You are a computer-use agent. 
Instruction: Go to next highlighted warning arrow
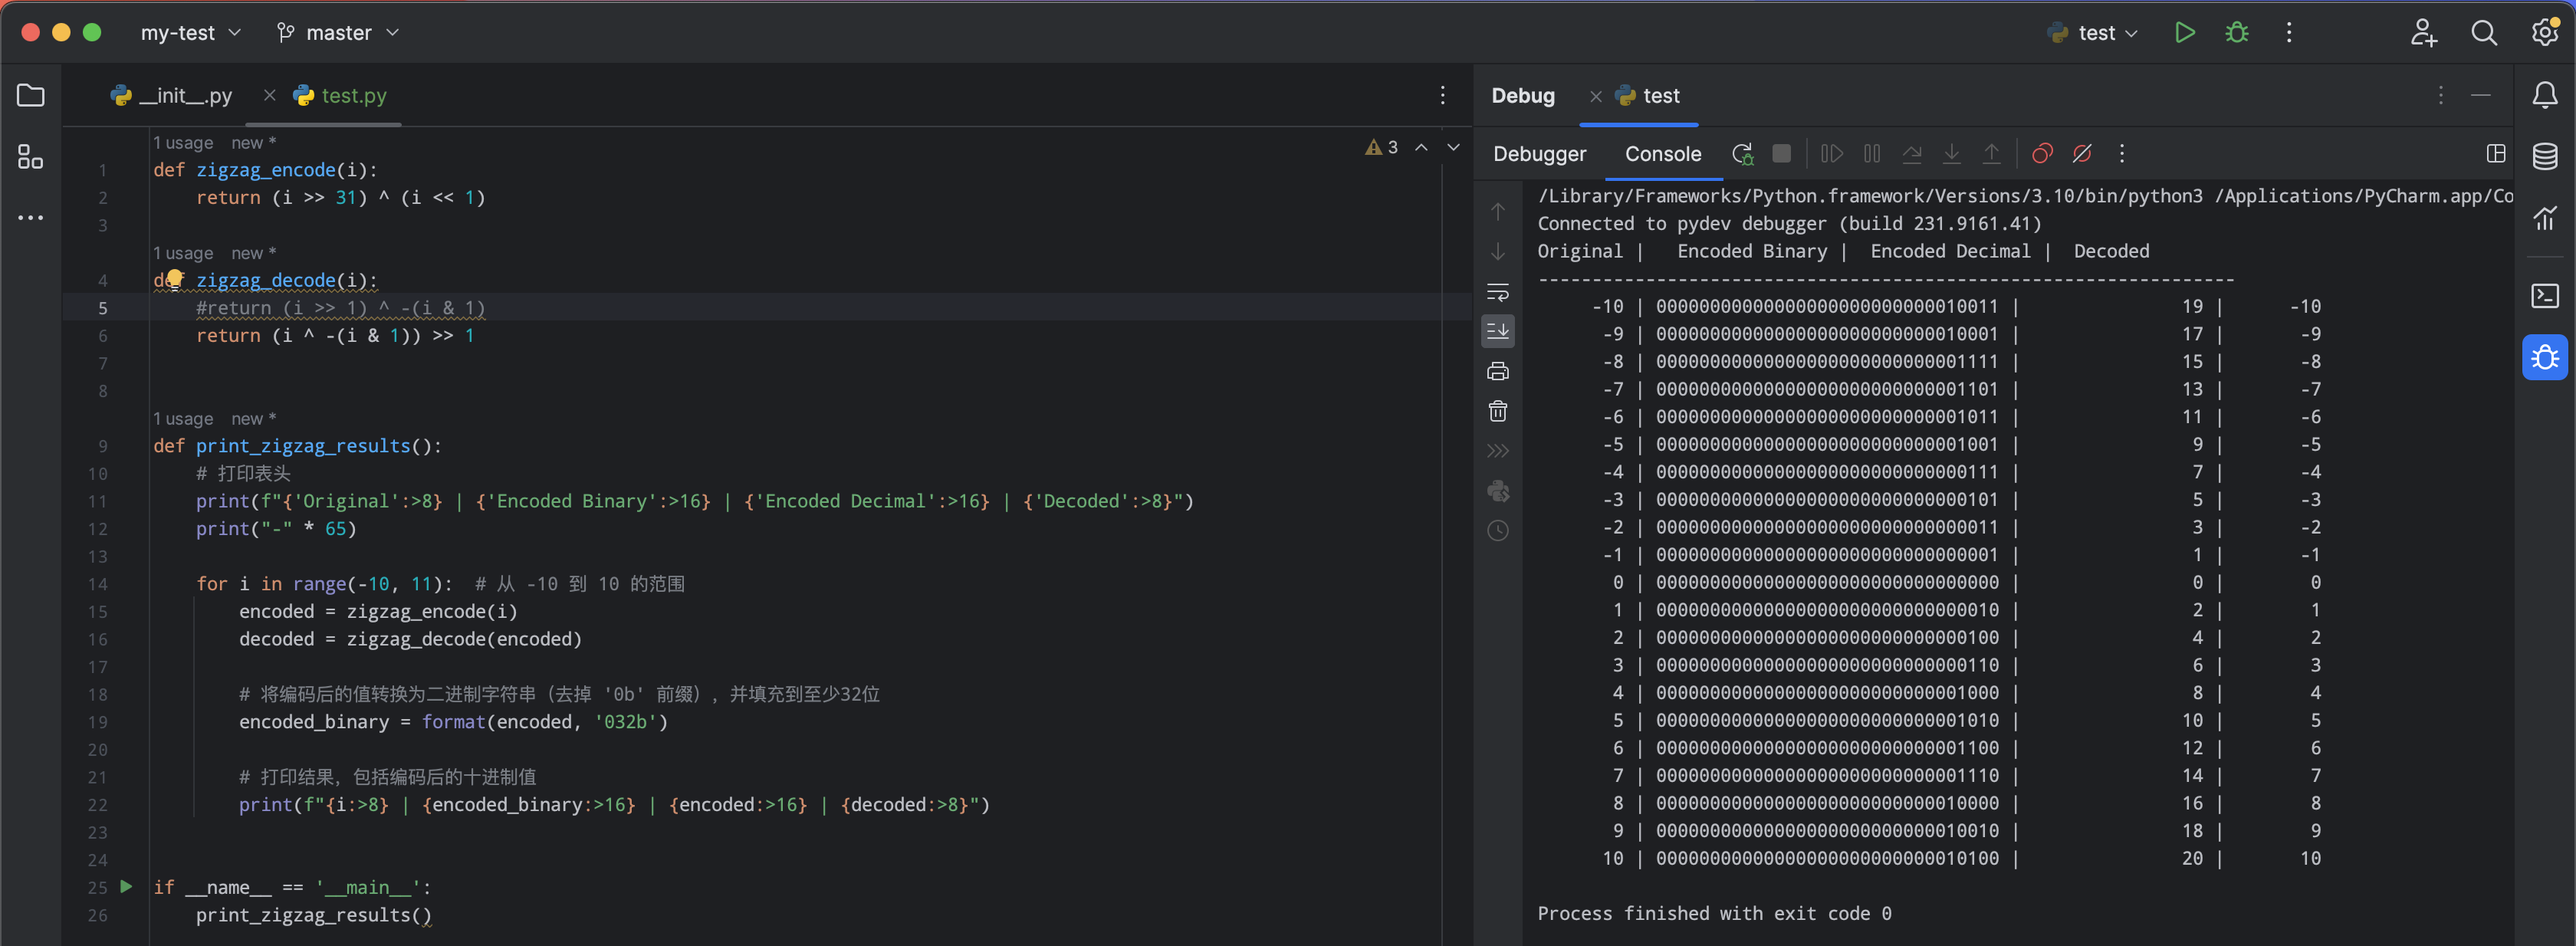[x=1453, y=147]
